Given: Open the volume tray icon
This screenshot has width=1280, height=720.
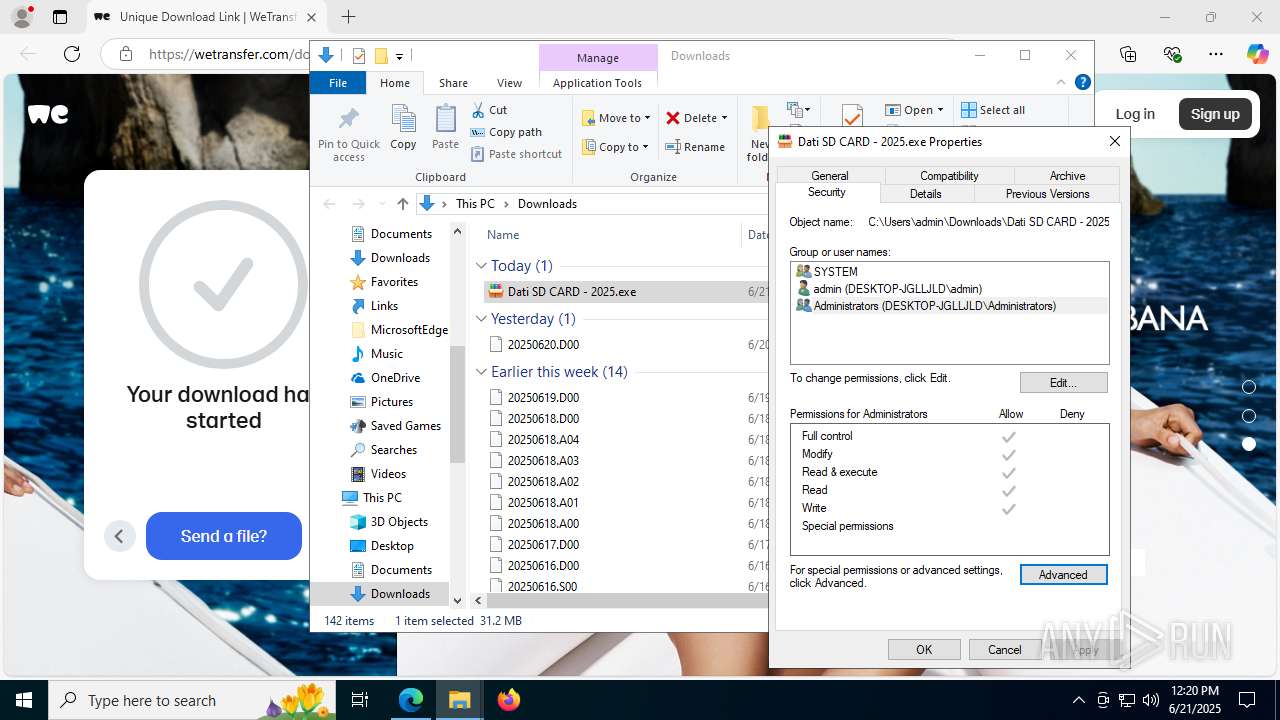Looking at the screenshot, I should [1151, 700].
